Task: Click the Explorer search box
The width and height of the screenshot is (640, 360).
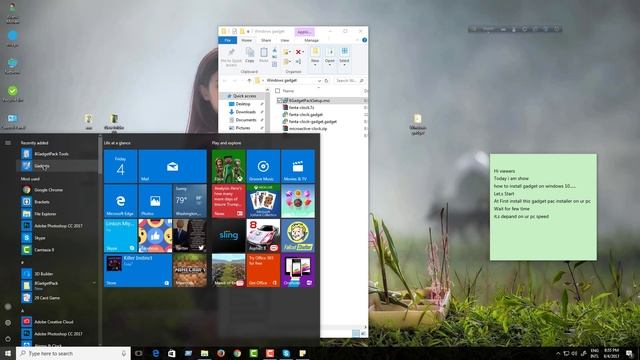Action: pos(349,80)
